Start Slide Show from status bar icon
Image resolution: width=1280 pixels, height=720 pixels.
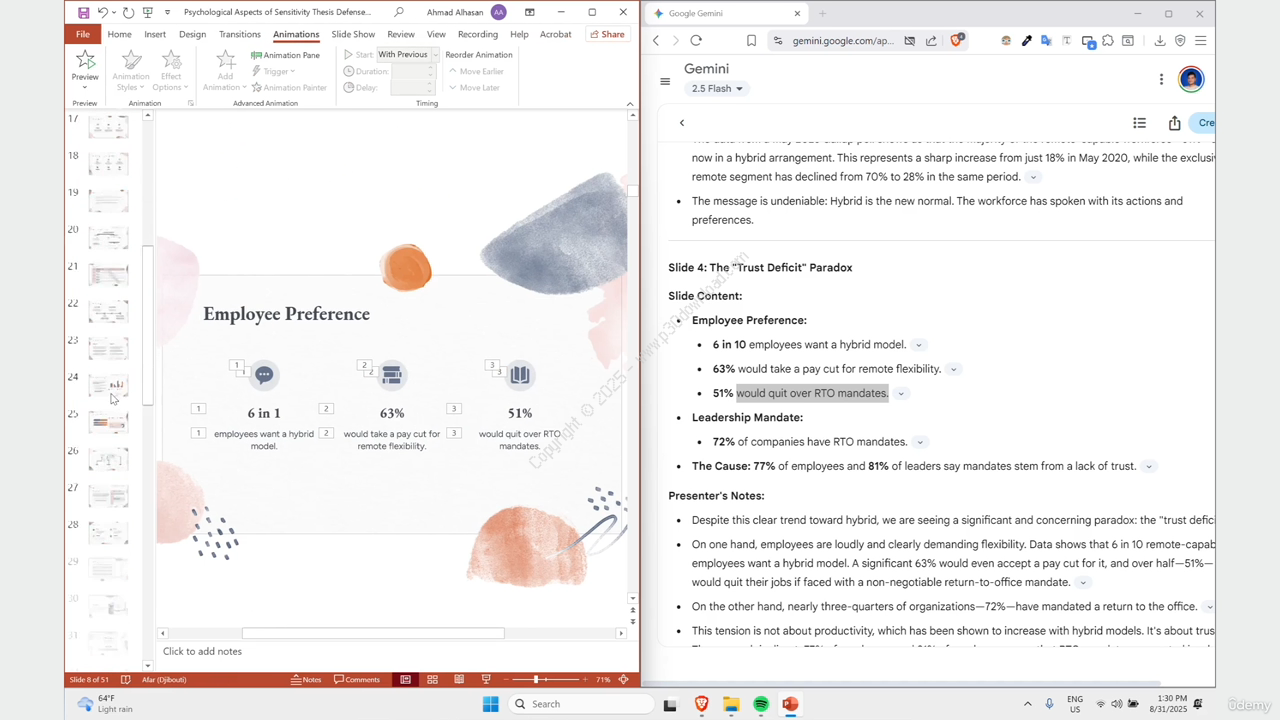[x=484, y=680]
